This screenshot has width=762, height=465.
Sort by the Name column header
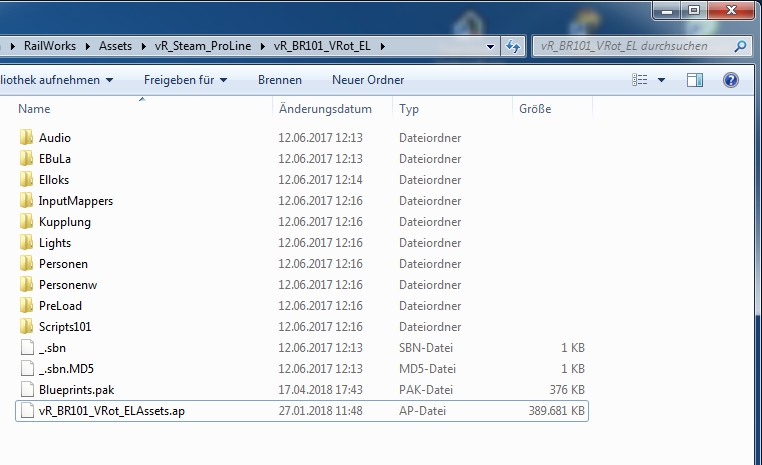pyautogui.click(x=34, y=109)
